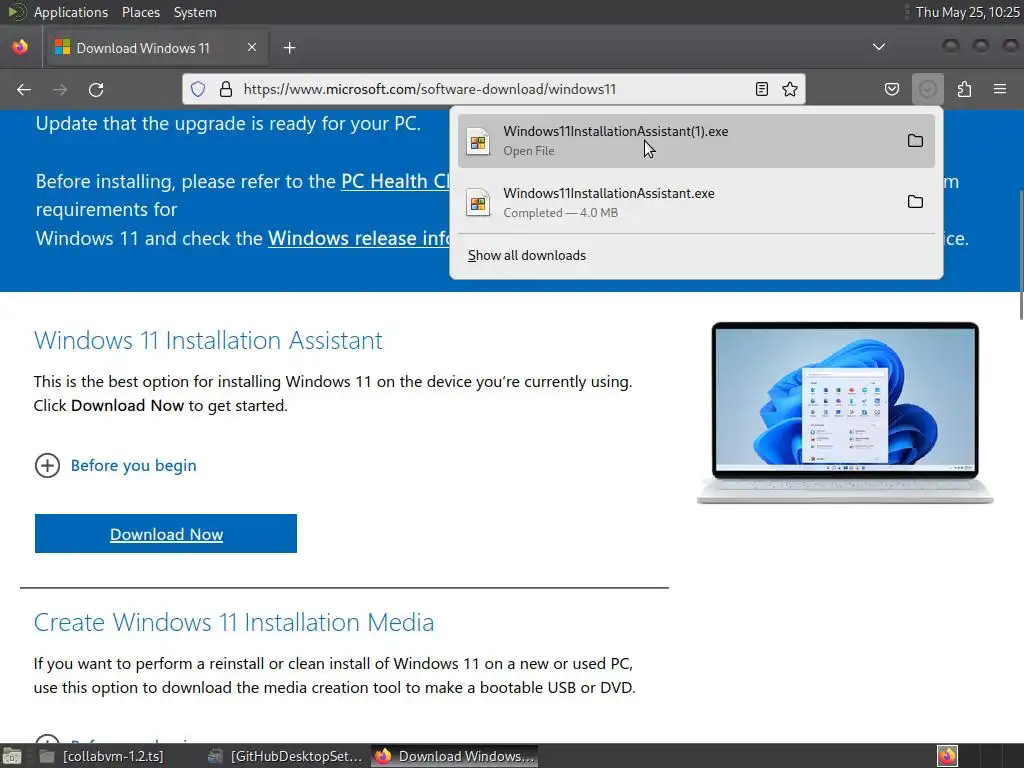Image resolution: width=1024 pixels, height=768 pixels.
Task: Follow the PC Health Check link
Action: click(395, 181)
